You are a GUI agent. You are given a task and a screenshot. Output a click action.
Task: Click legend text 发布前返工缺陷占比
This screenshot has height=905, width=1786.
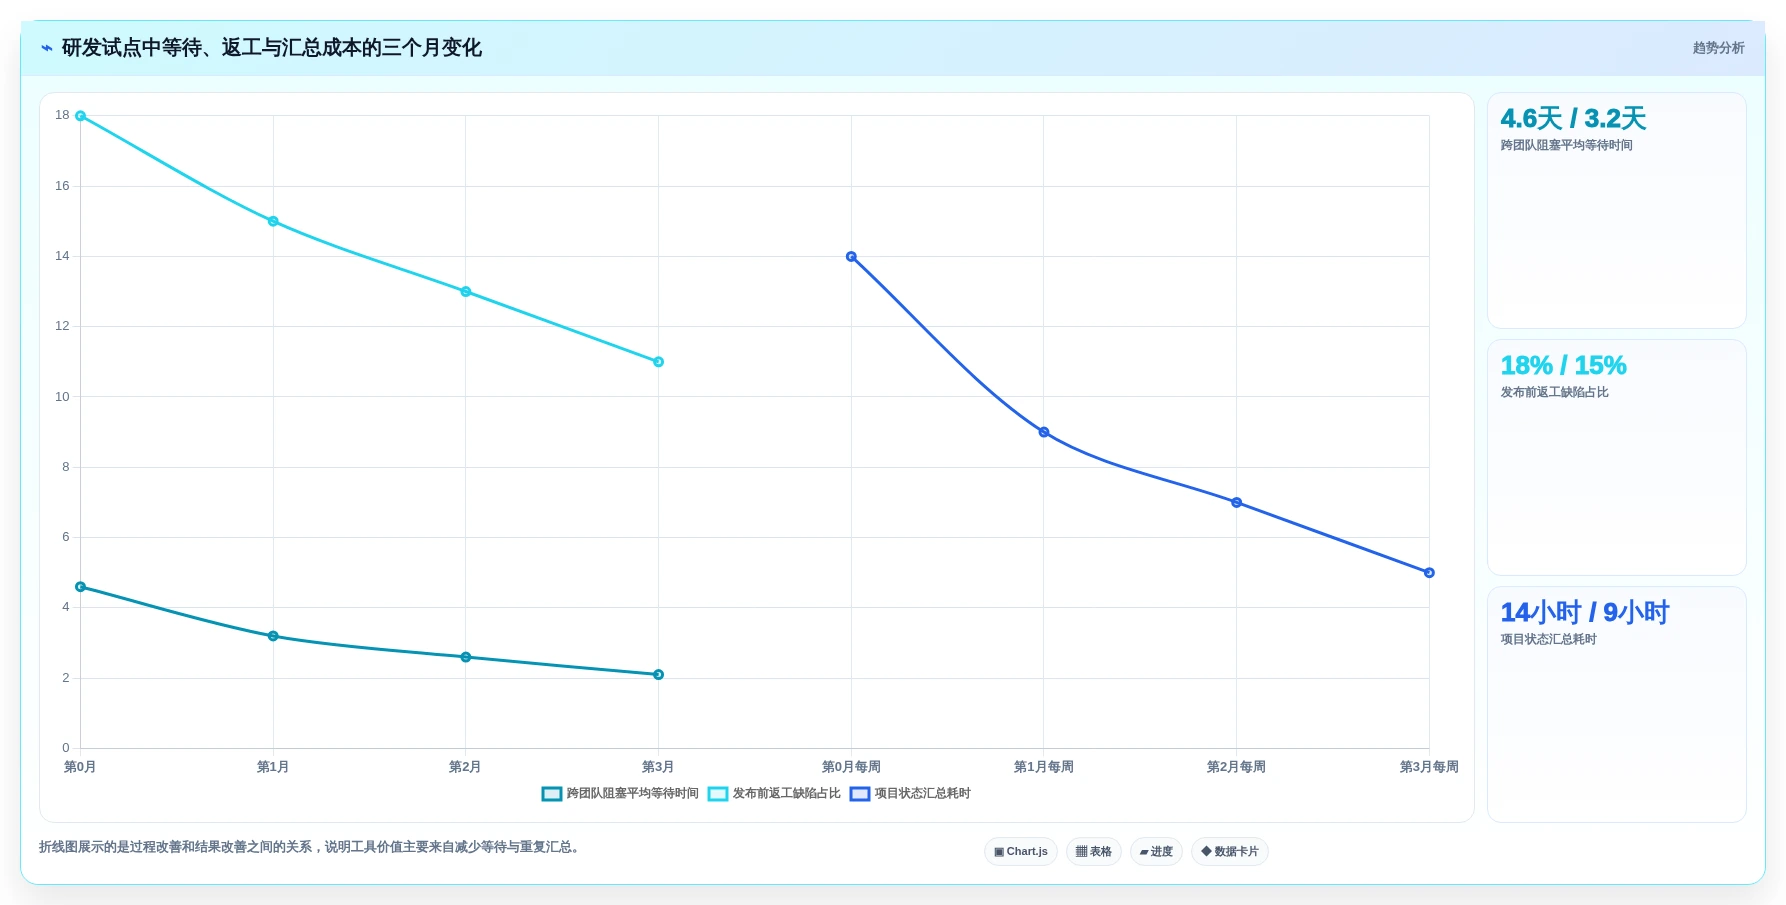point(787,794)
